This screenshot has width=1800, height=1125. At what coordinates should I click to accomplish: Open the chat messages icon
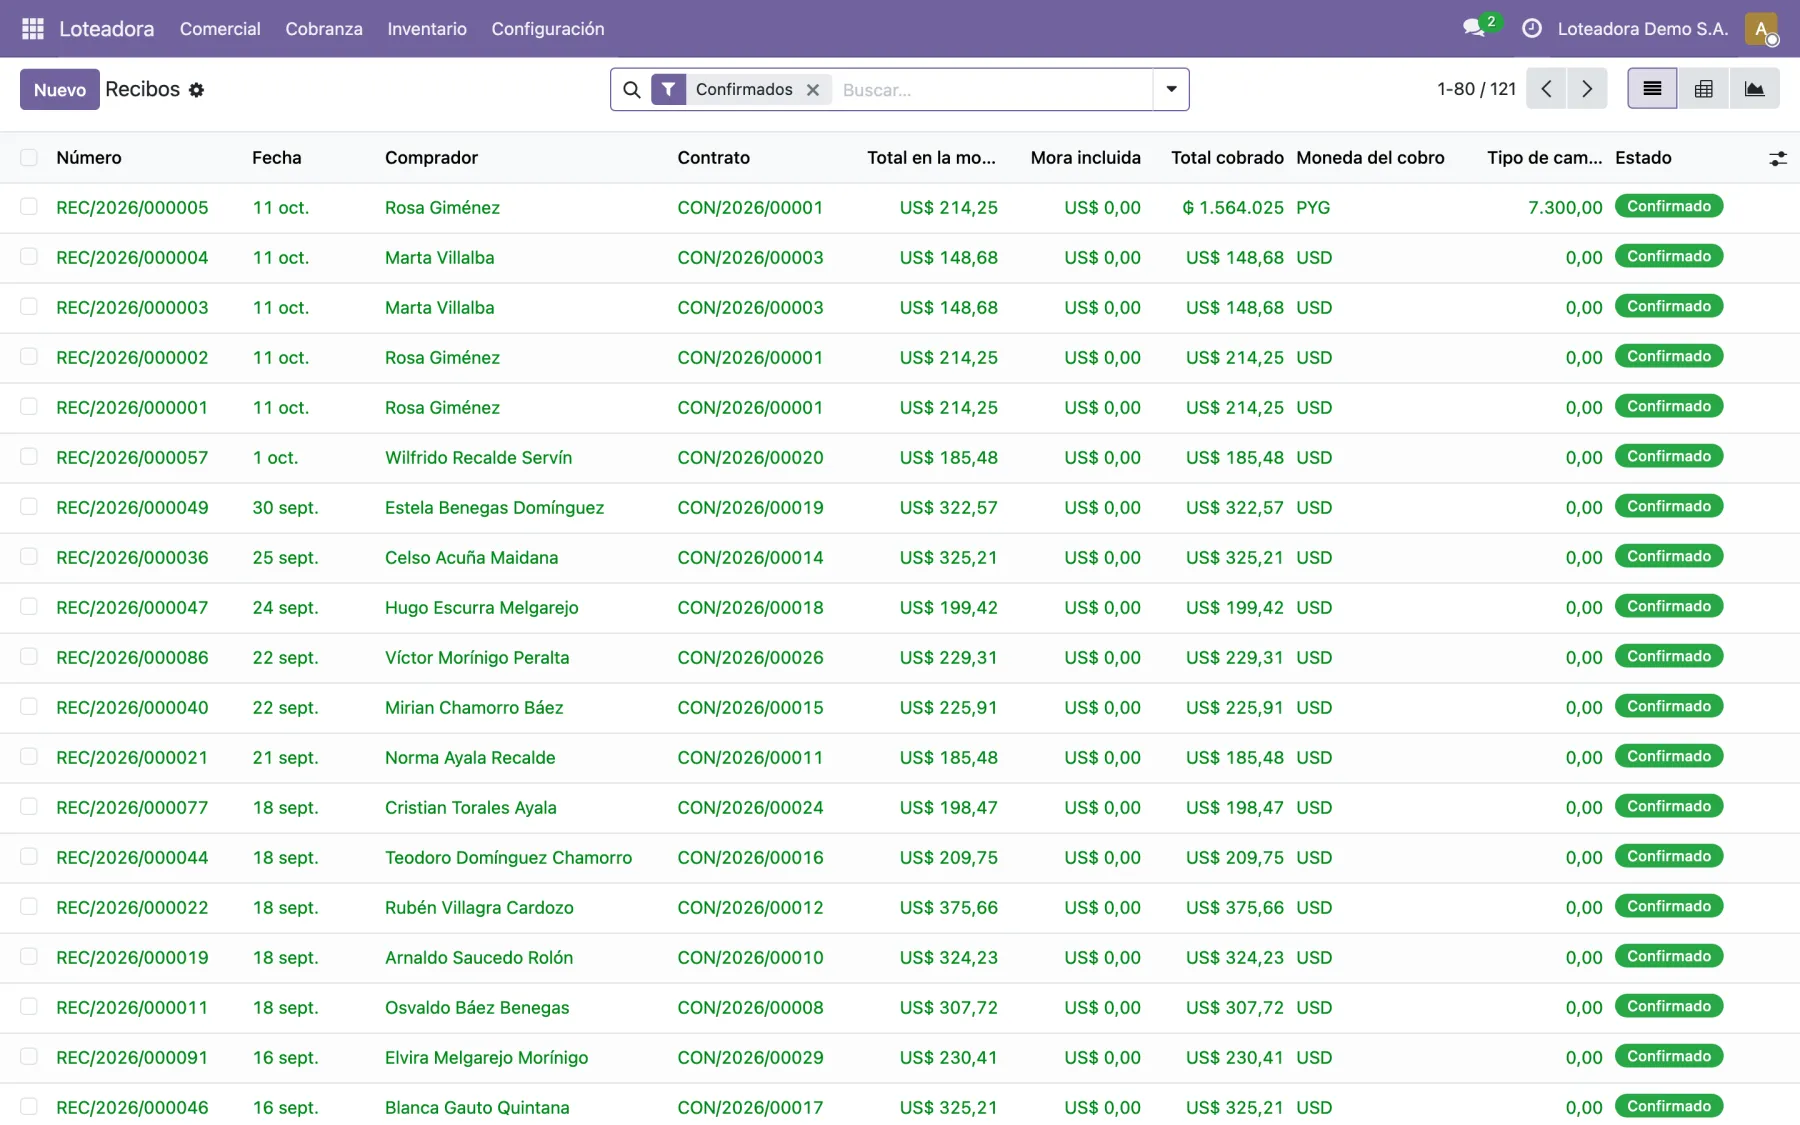pos(1474,28)
